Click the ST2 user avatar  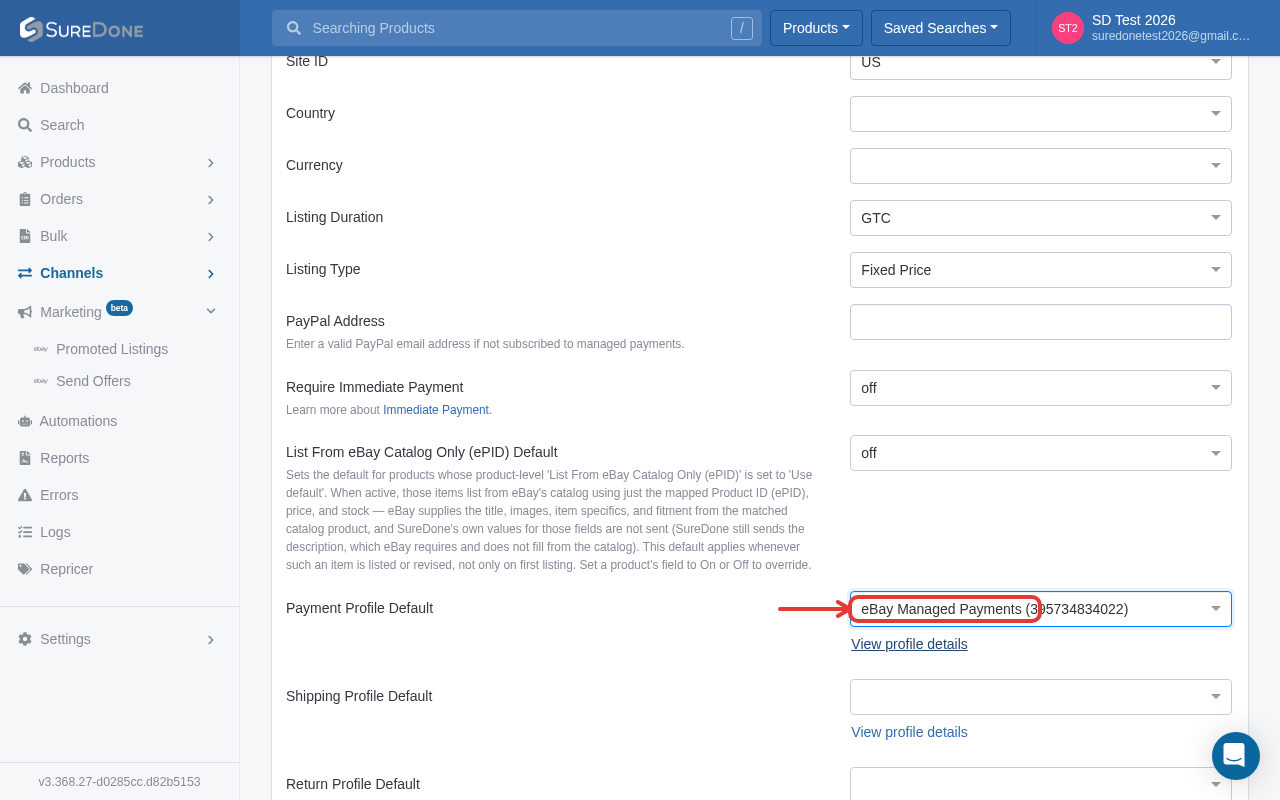pyautogui.click(x=1068, y=28)
